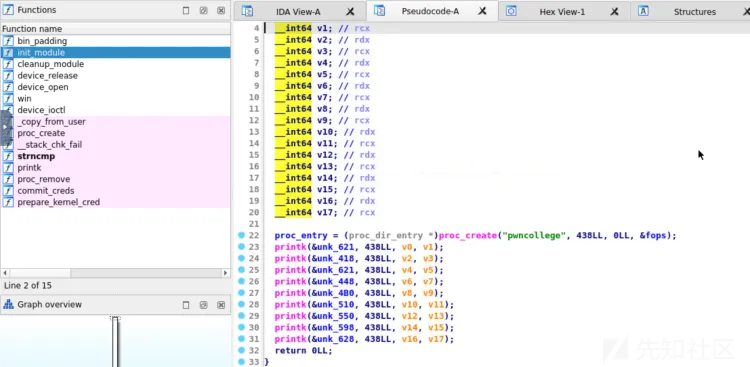Click the Functions panel title icon
The image size is (750, 367).
point(8,10)
